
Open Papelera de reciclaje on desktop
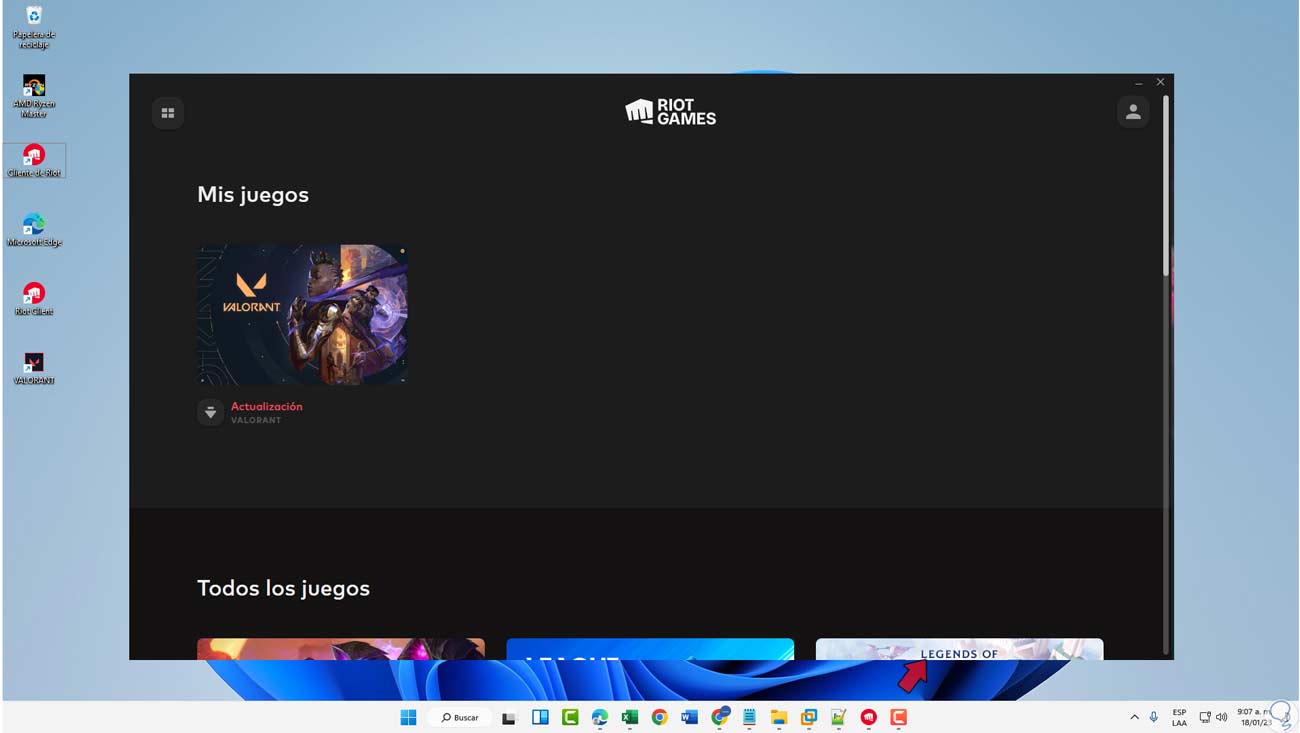(x=33, y=27)
